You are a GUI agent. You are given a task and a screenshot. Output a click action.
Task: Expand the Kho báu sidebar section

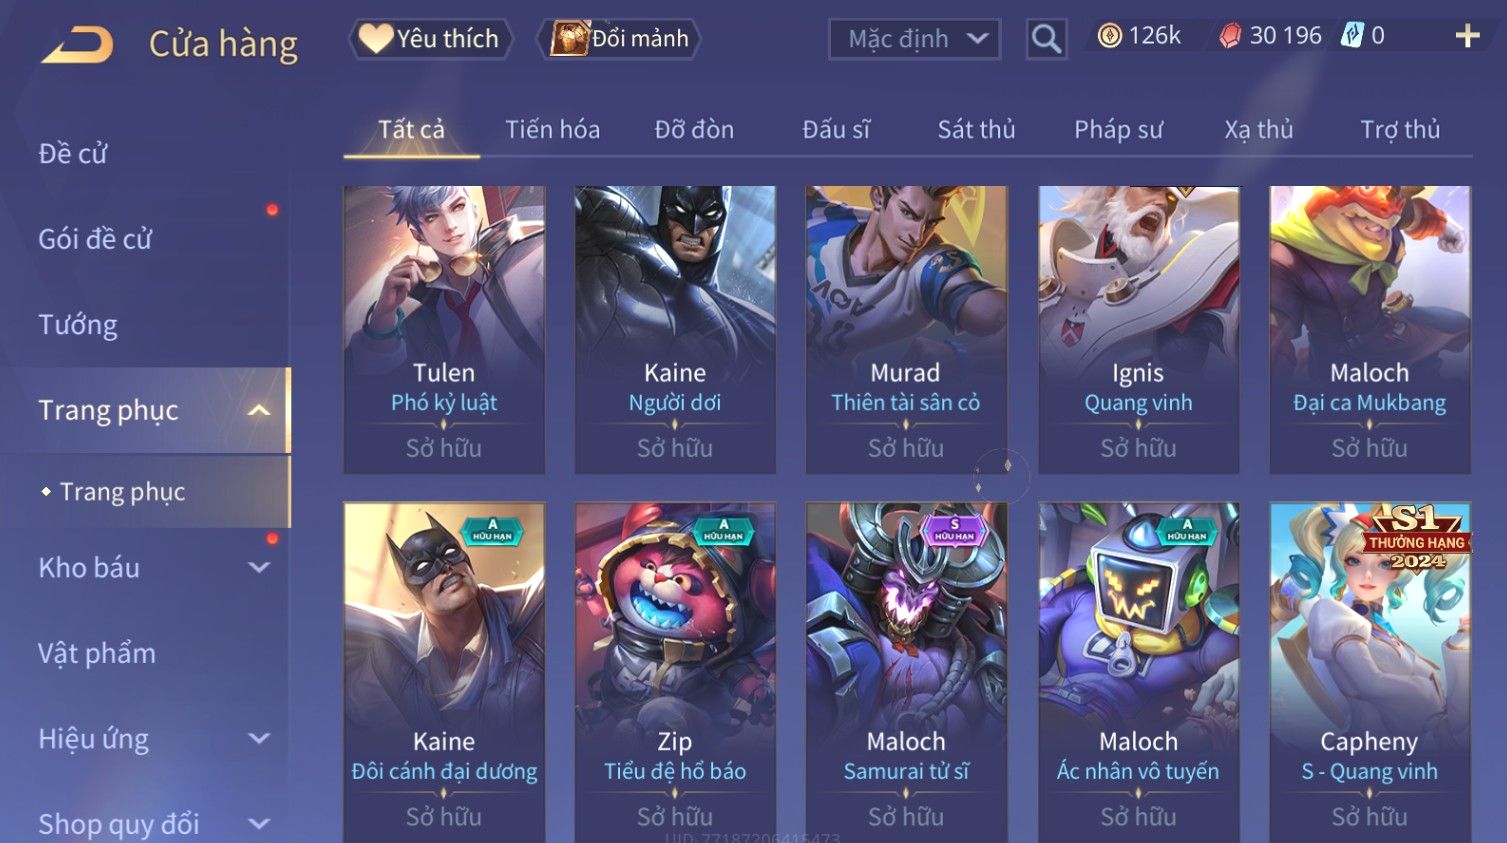(259, 568)
